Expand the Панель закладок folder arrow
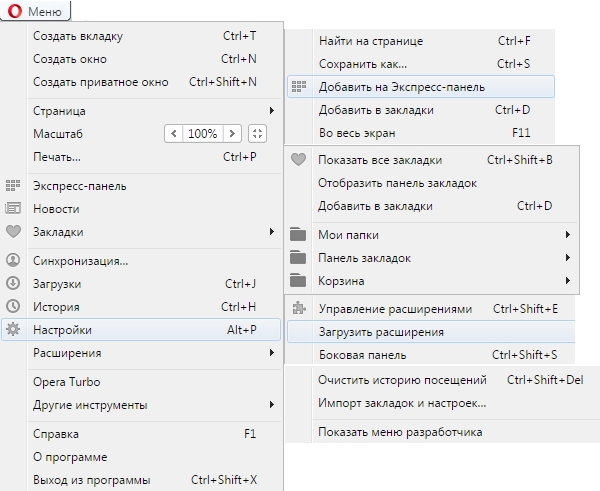This screenshot has height=491, width=600. click(568, 258)
